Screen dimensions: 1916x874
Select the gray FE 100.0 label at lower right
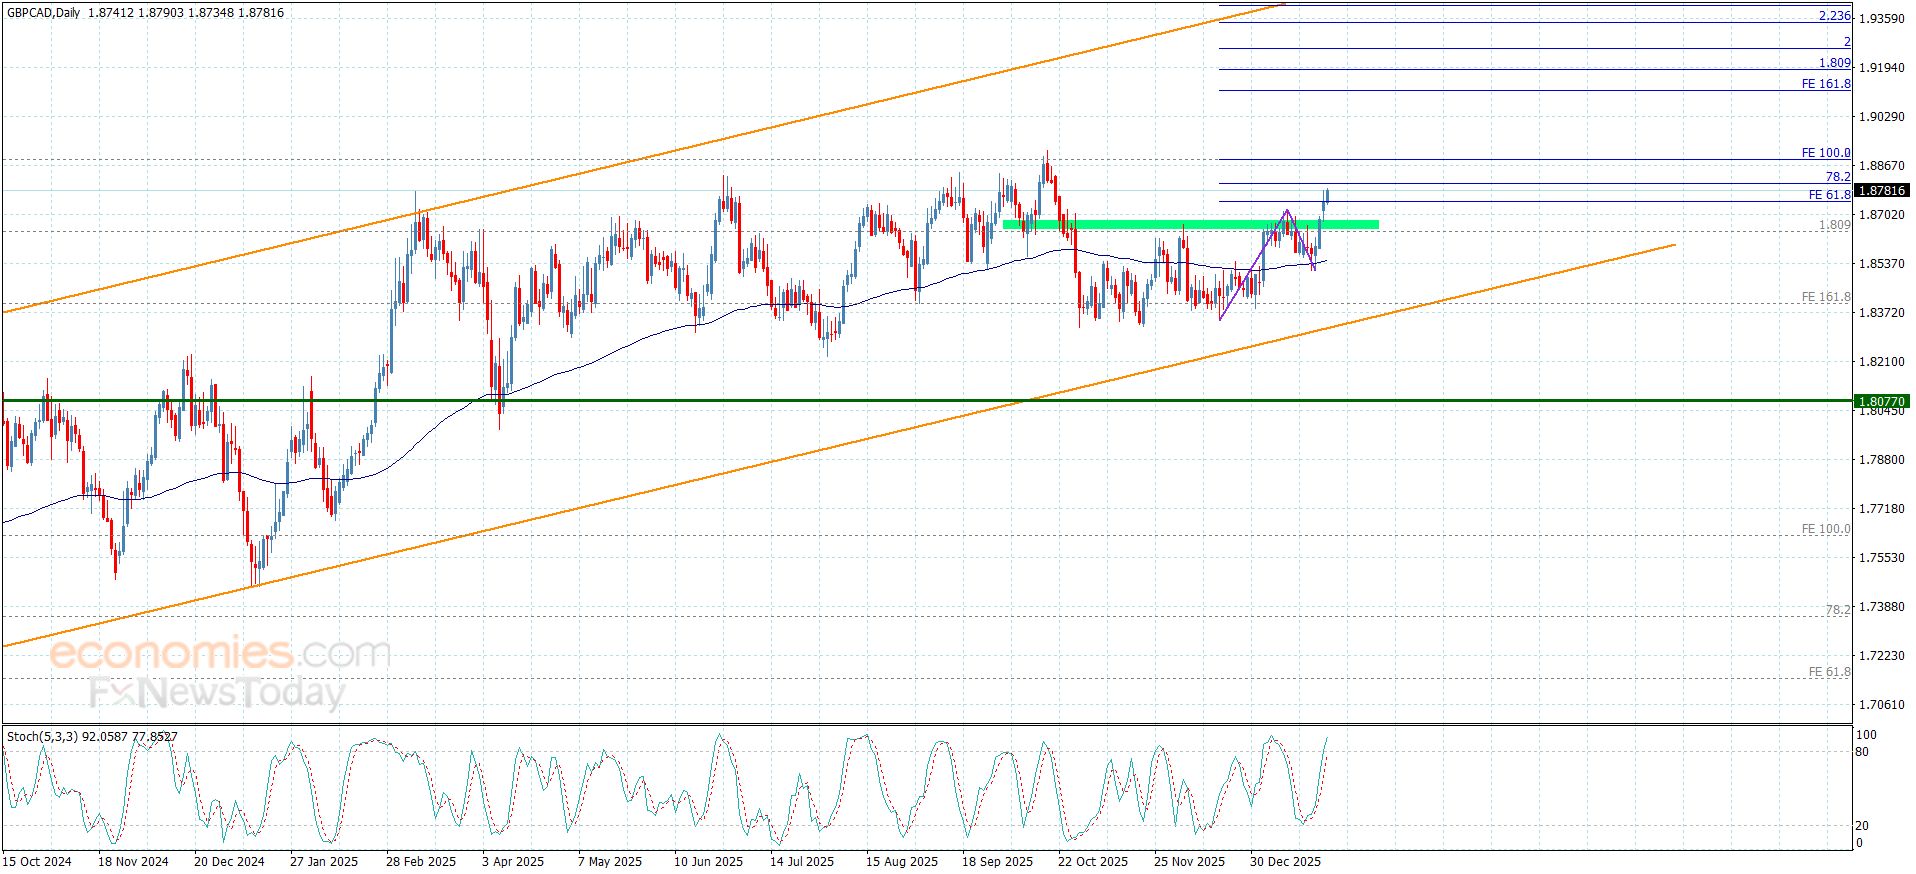click(1825, 529)
